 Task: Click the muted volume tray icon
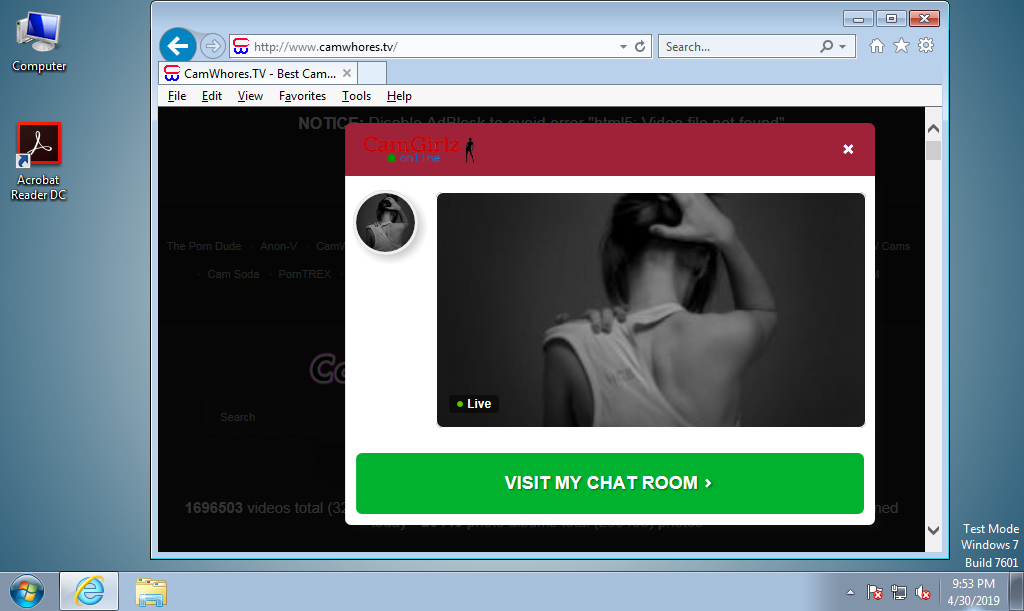pos(922,592)
